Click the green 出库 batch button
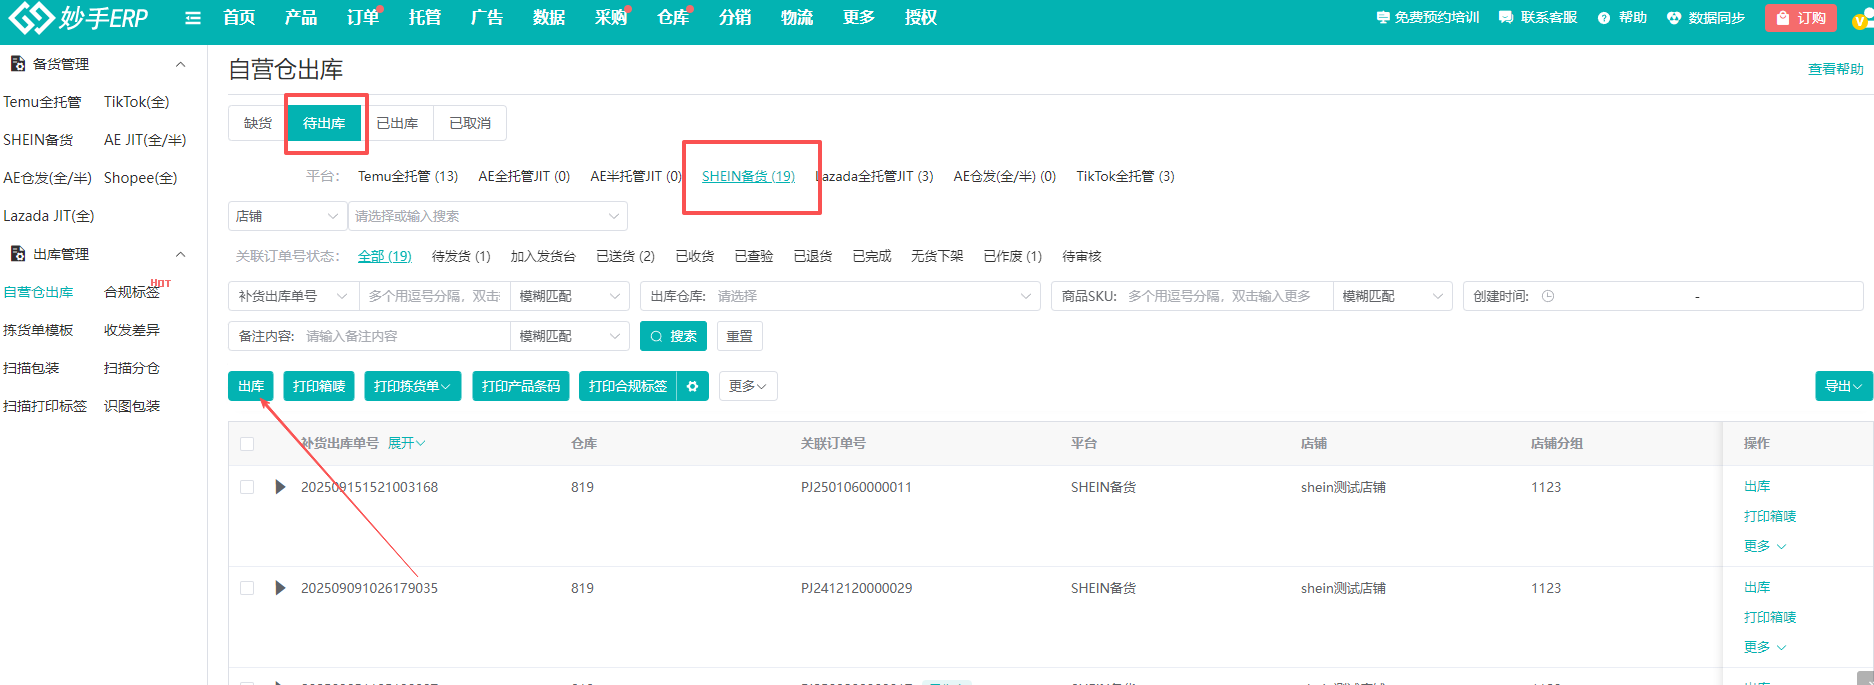This screenshot has width=1874, height=685. point(251,386)
